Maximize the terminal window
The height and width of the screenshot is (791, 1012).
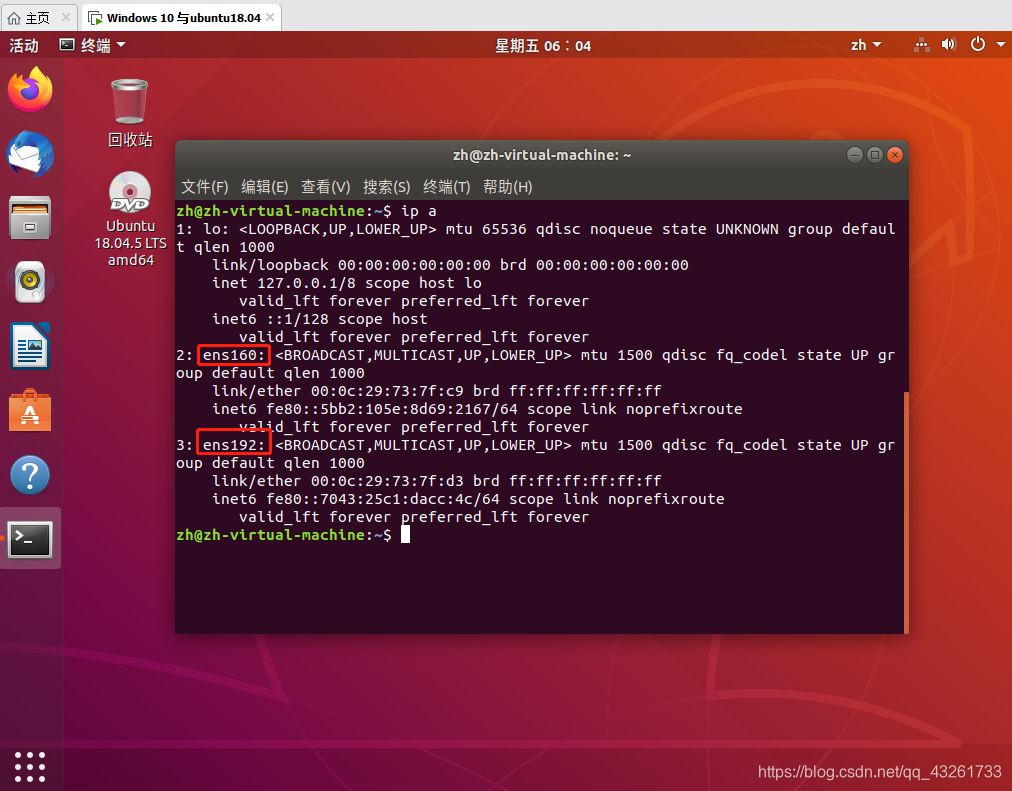coord(875,155)
